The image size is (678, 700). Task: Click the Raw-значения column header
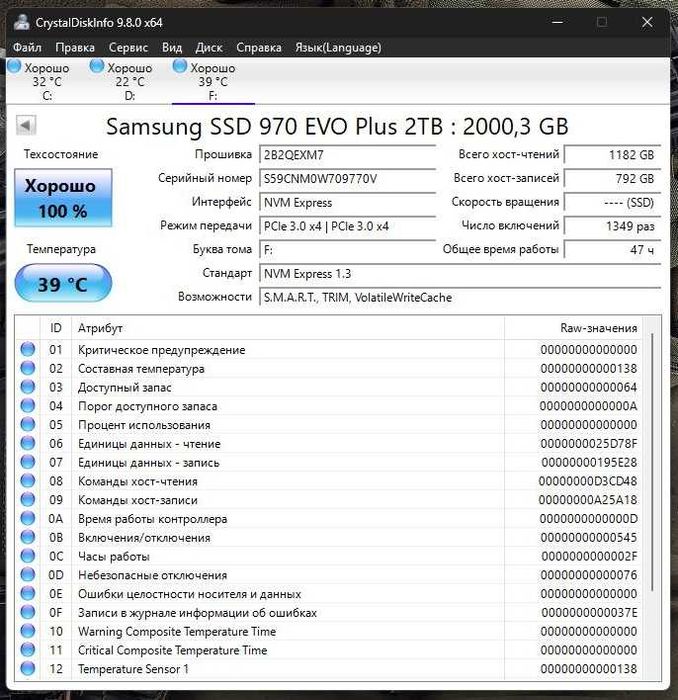(x=574, y=328)
